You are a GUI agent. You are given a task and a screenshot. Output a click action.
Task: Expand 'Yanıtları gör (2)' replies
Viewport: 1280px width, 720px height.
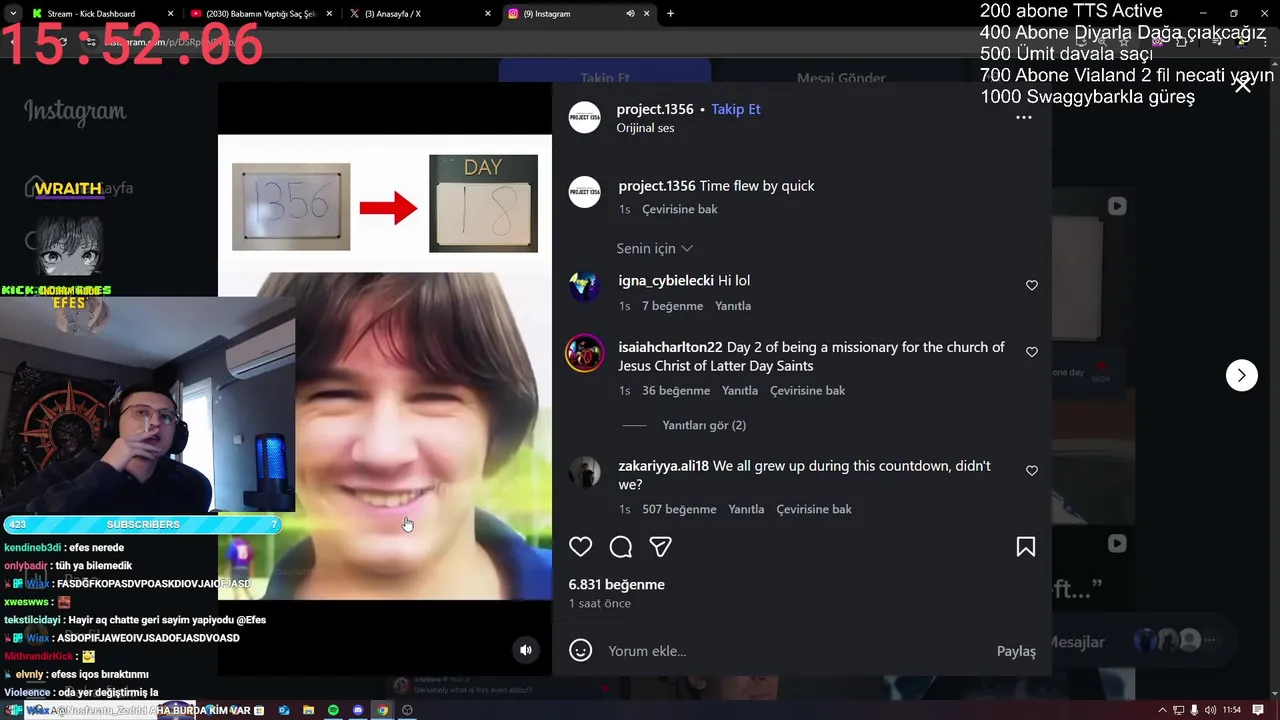click(704, 425)
